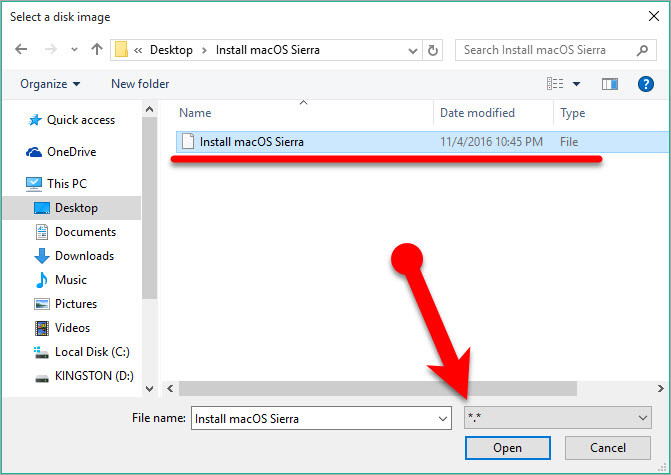Click the horizontal scrollbar thumb

(378, 389)
